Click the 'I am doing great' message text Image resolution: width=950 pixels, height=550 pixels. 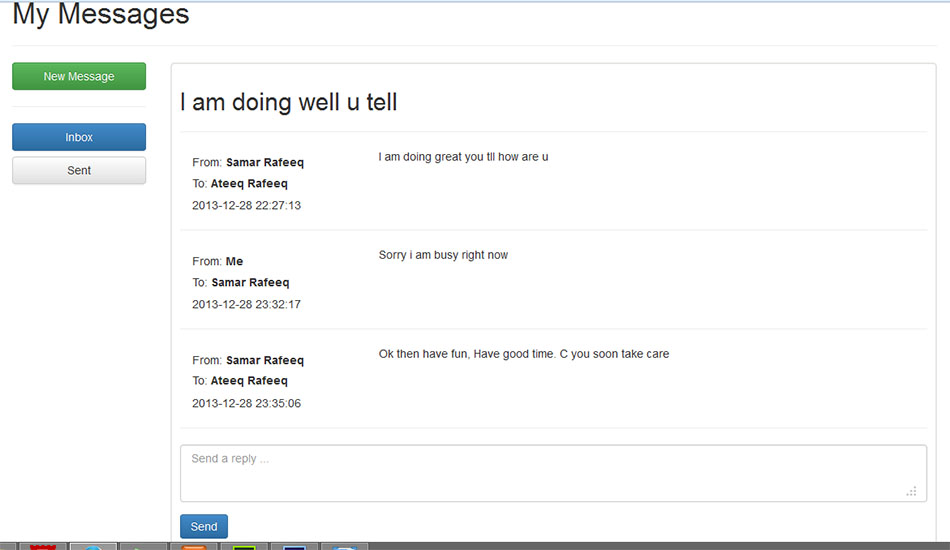click(x=463, y=157)
